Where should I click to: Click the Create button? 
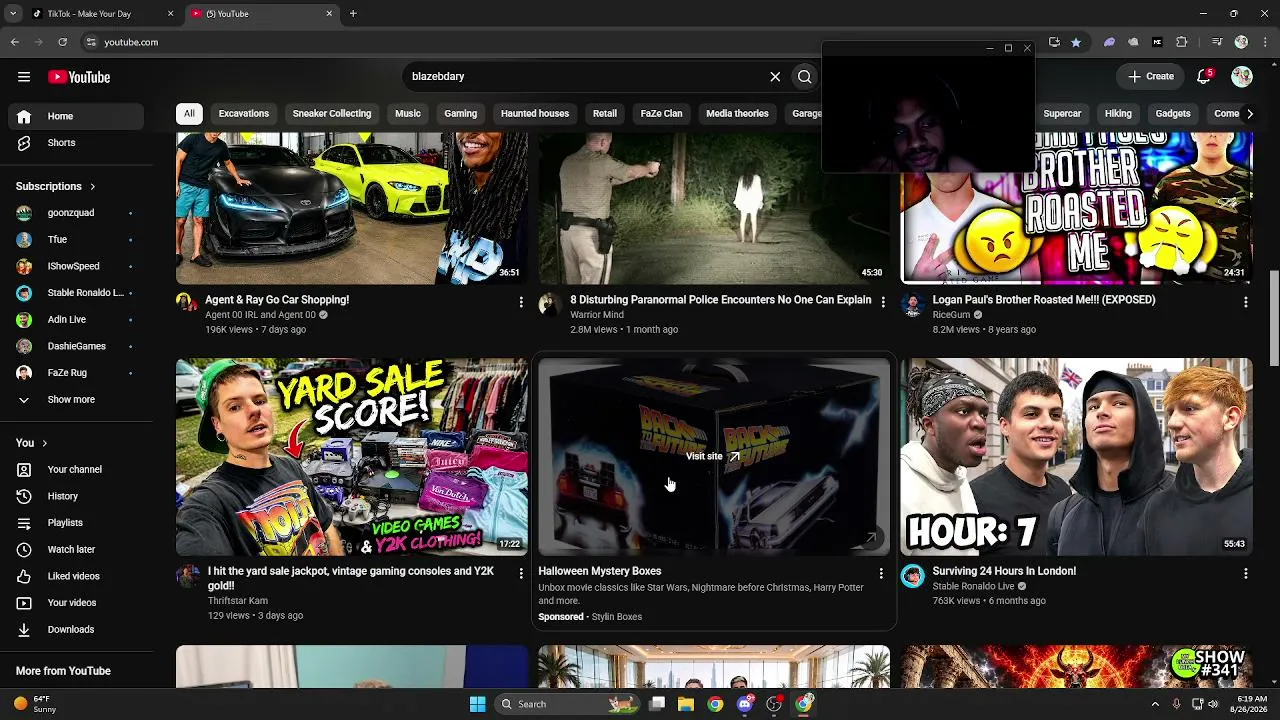1151,77
